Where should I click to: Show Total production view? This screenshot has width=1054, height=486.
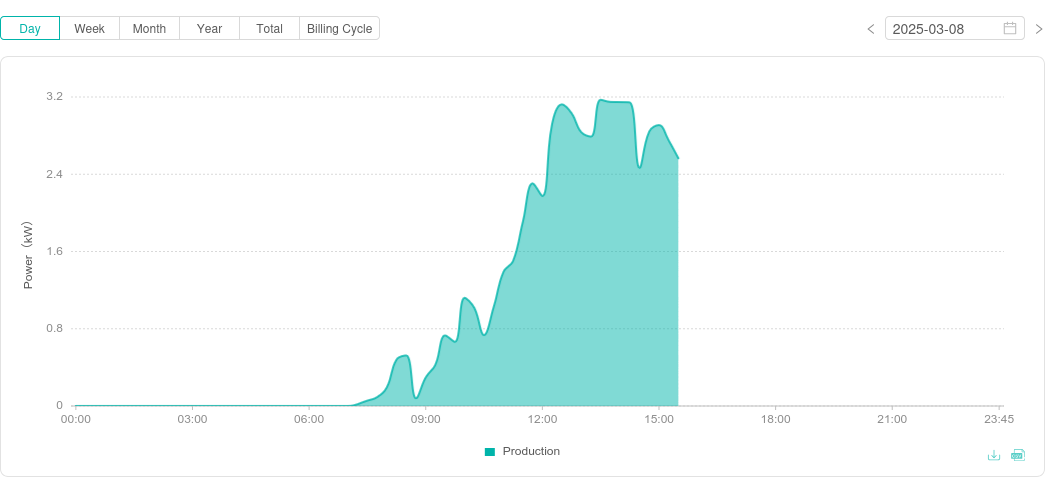[269, 28]
